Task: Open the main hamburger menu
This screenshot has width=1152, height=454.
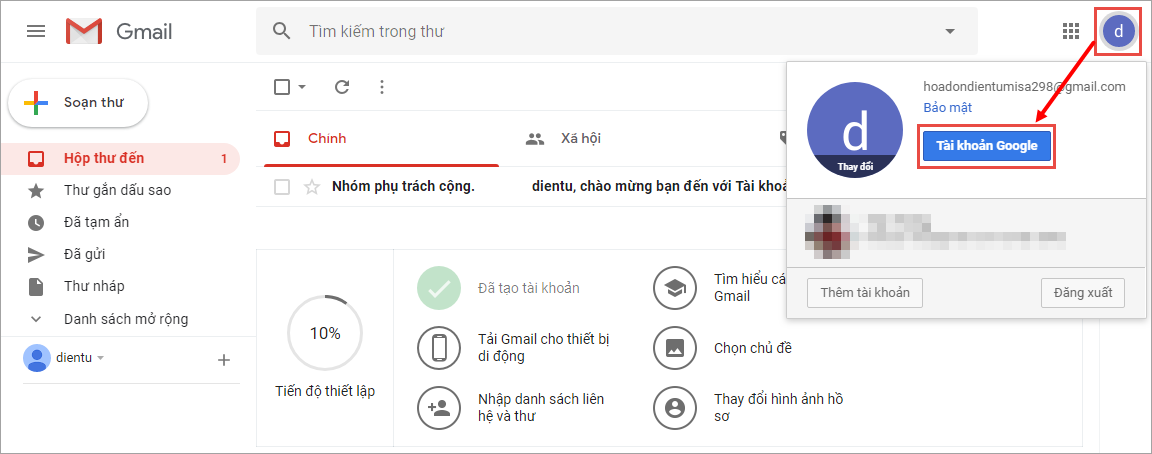Action: 36,31
